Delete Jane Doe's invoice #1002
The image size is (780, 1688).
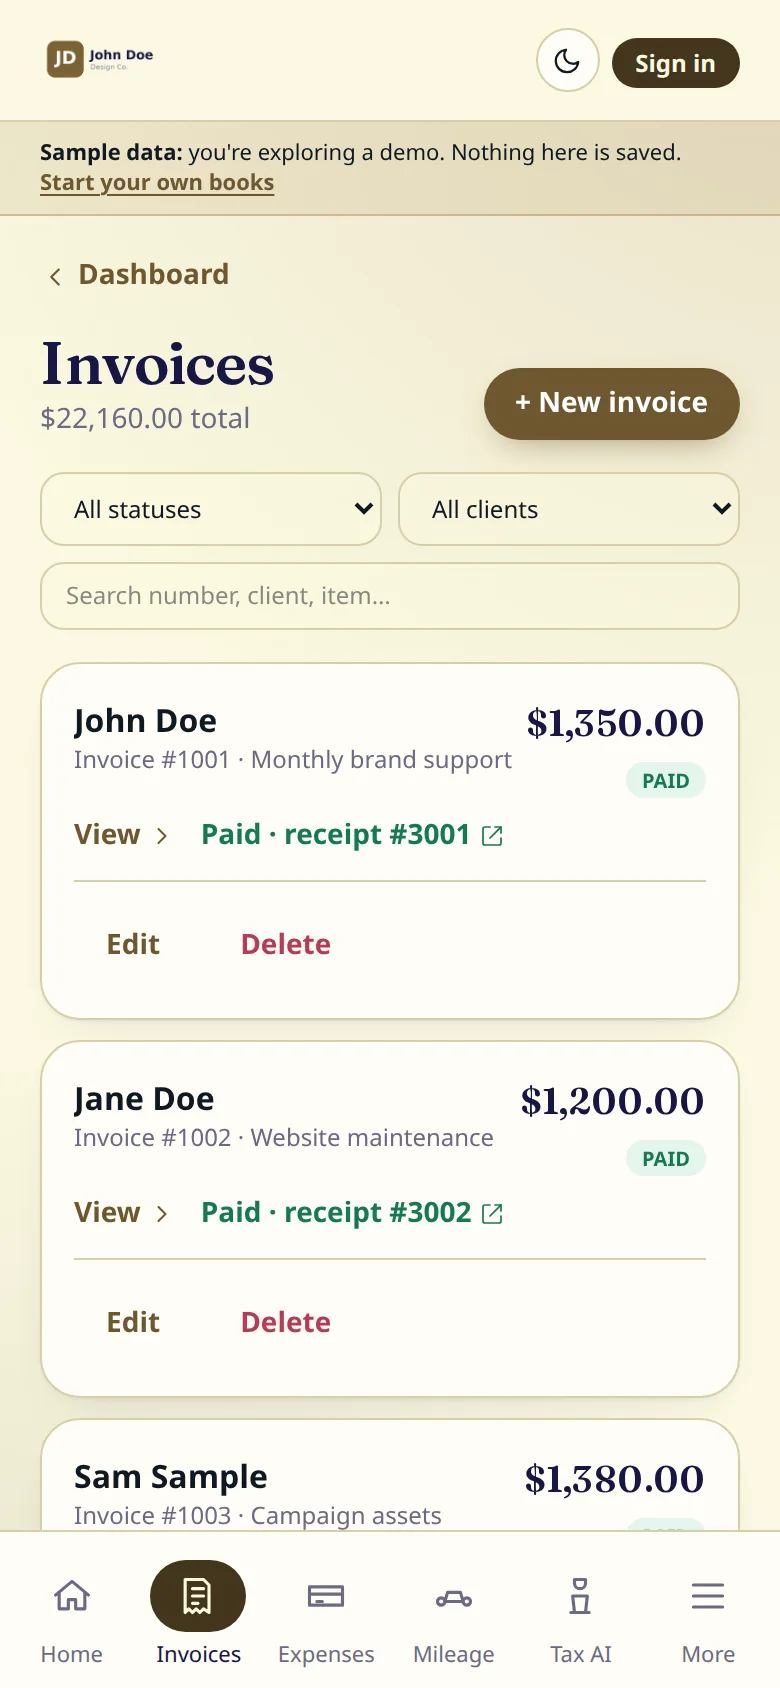(286, 1322)
